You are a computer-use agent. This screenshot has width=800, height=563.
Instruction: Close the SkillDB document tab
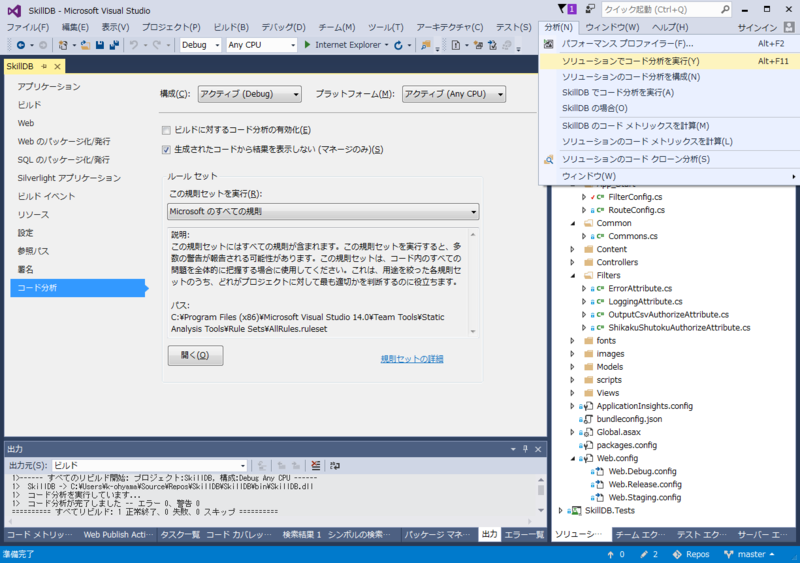[57, 66]
